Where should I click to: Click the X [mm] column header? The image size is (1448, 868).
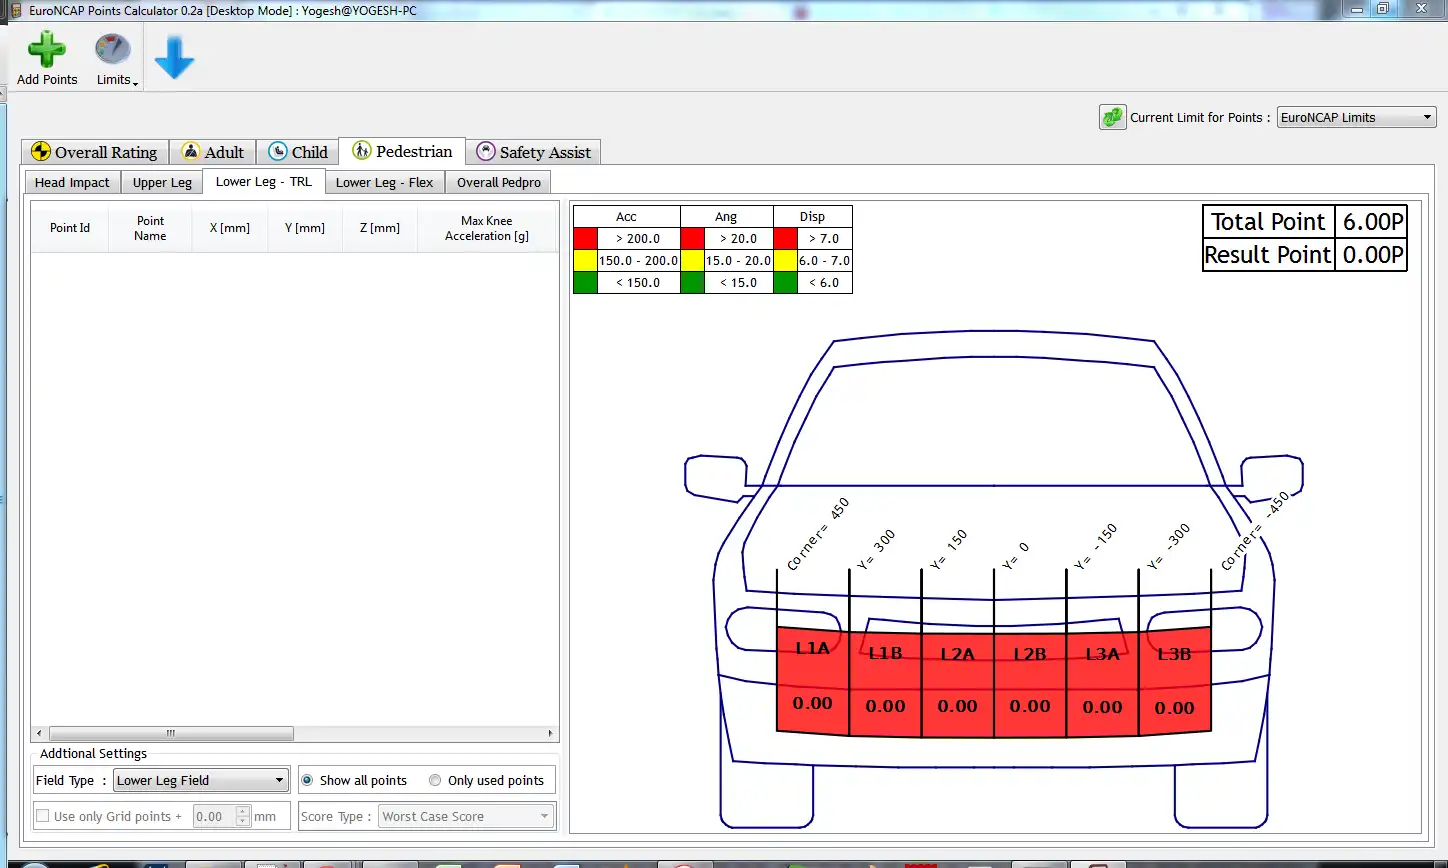point(230,228)
